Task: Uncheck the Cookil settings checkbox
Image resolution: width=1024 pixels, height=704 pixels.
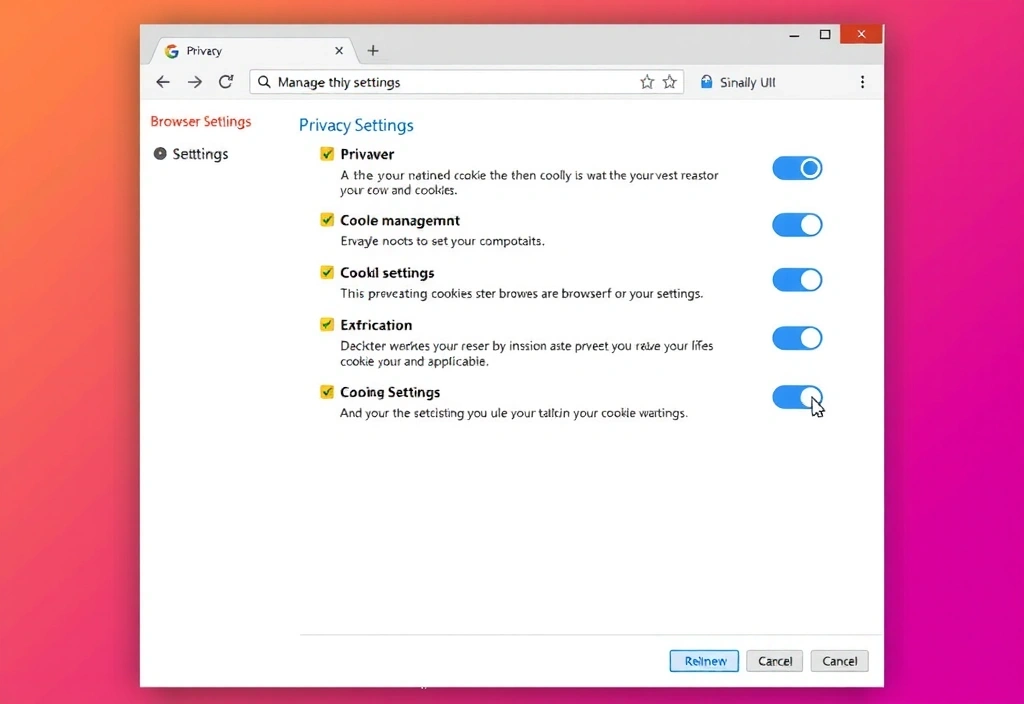Action: pos(327,272)
